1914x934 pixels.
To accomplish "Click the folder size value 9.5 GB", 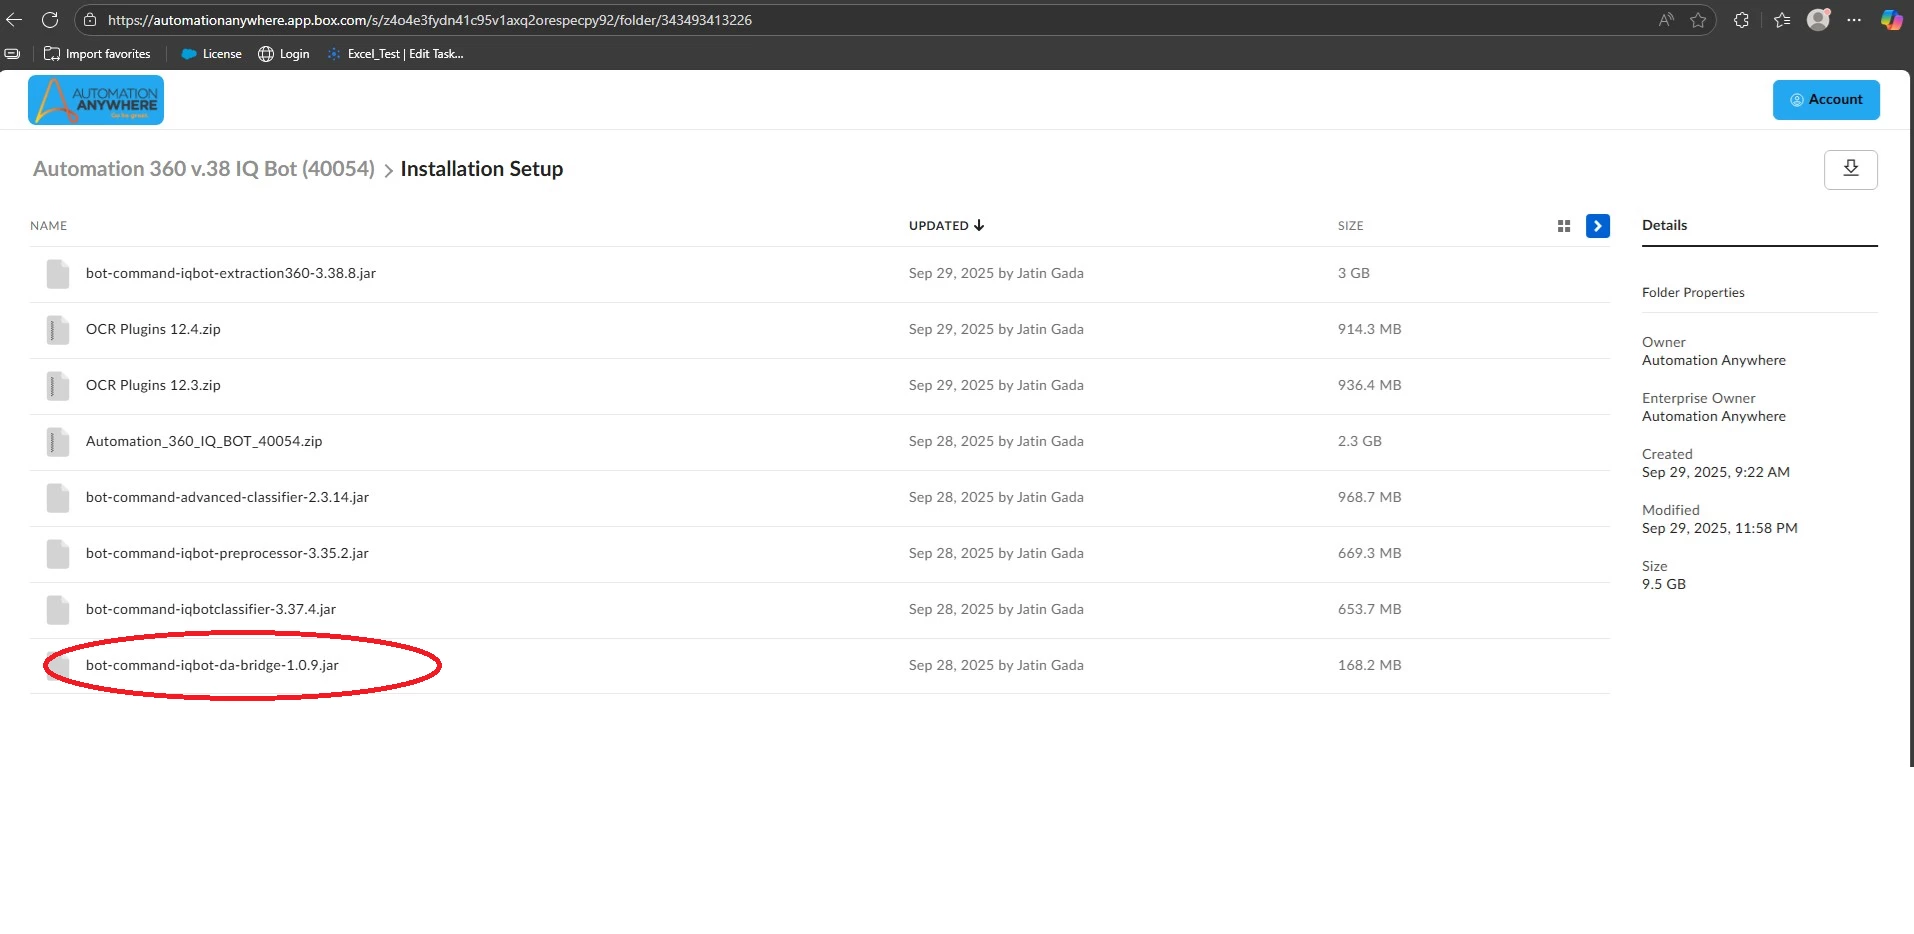I will coord(1664,584).
